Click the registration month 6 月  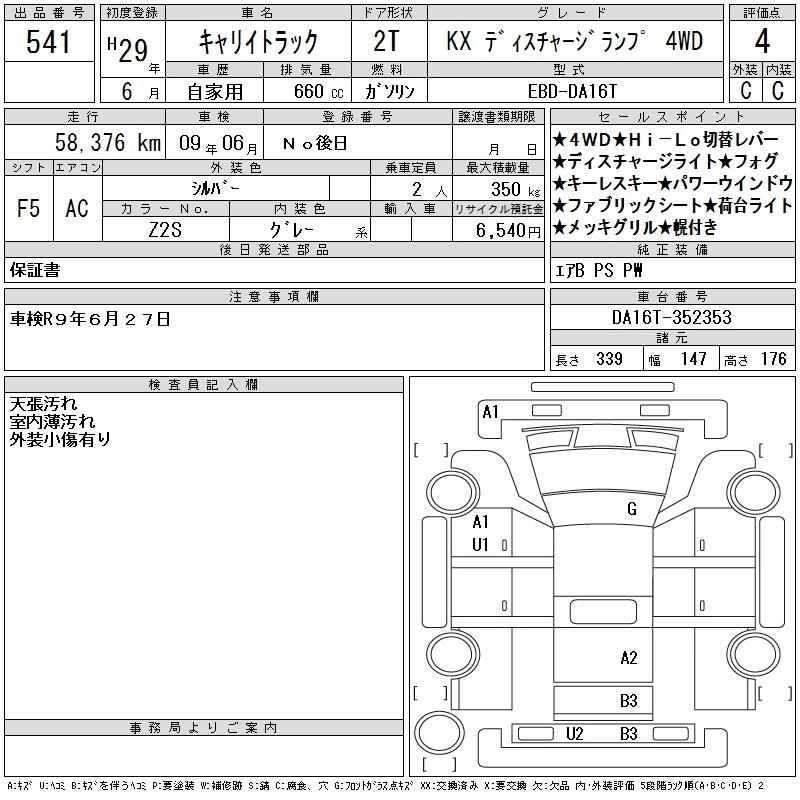click(140, 91)
